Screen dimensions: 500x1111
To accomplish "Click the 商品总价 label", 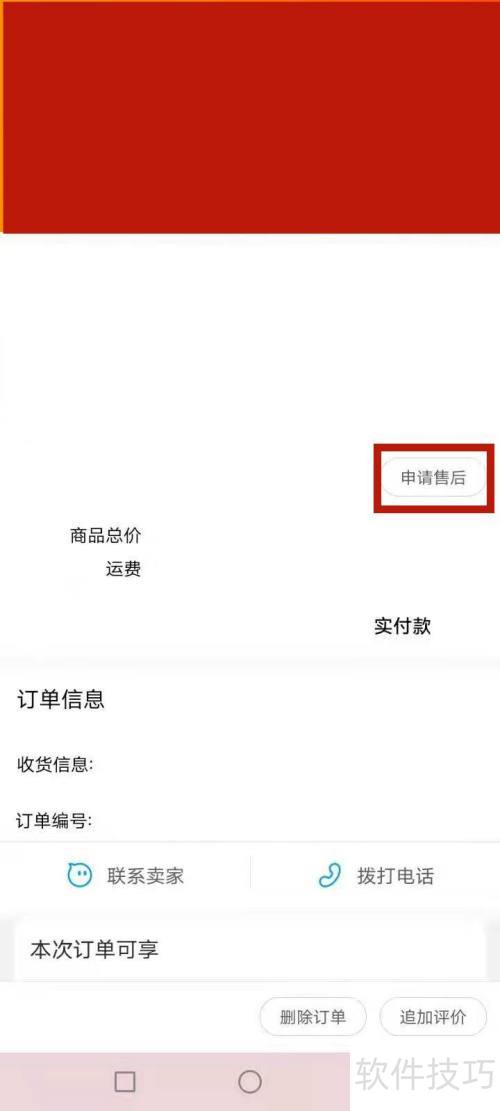I will (106, 536).
